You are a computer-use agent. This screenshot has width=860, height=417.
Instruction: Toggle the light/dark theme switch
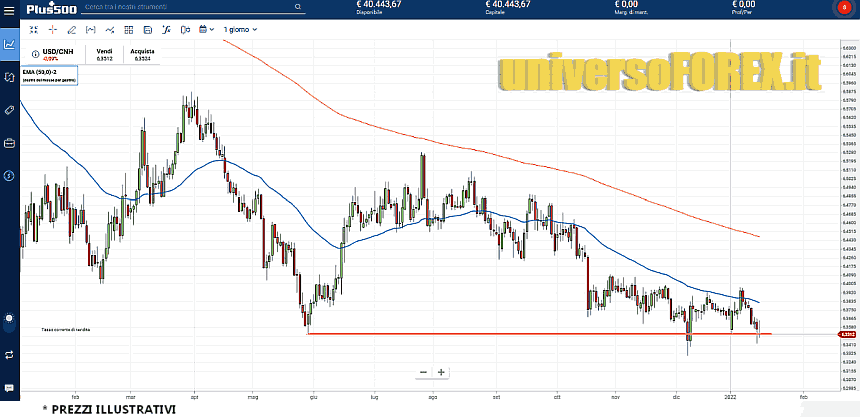point(9,320)
